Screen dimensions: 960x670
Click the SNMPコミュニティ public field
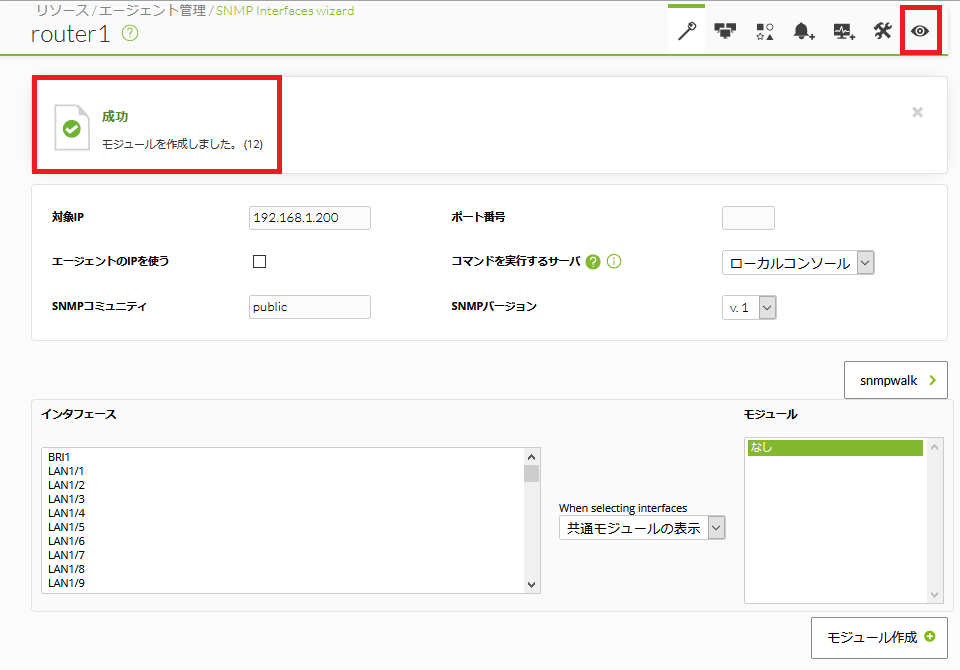(310, 307)
